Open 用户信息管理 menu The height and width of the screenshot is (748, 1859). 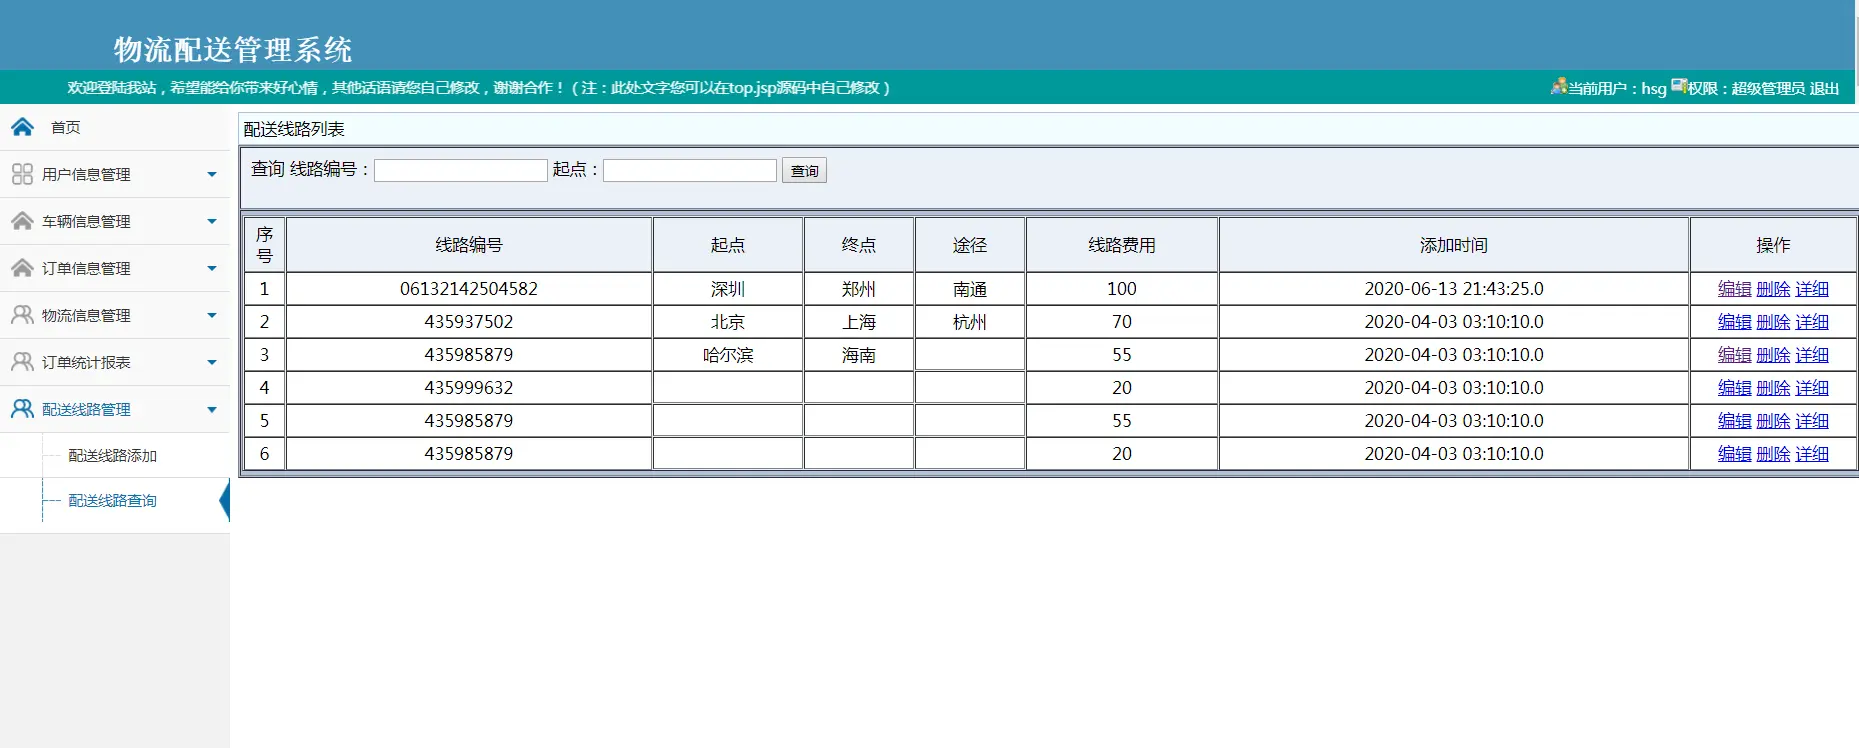tap(86, 174)
